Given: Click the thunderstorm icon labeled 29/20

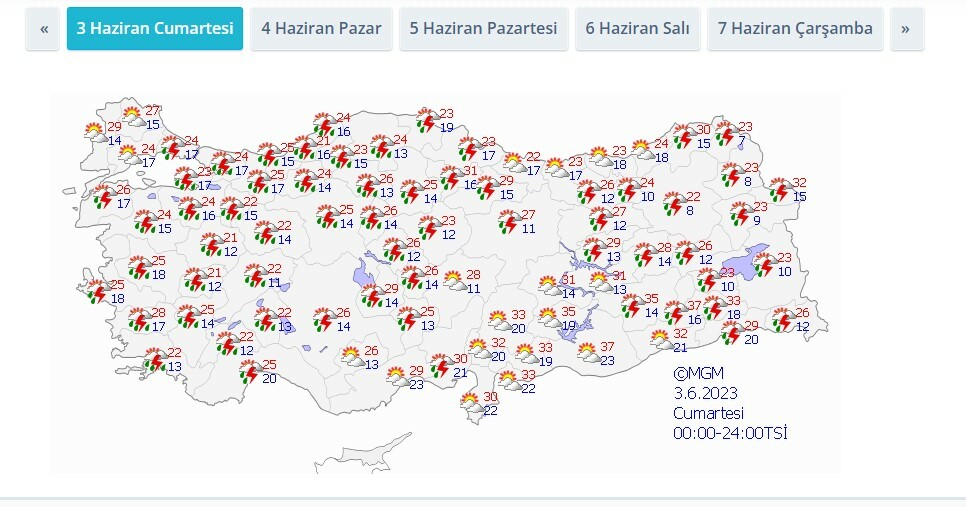Looking at the screenshot, I should pos(732,332).
